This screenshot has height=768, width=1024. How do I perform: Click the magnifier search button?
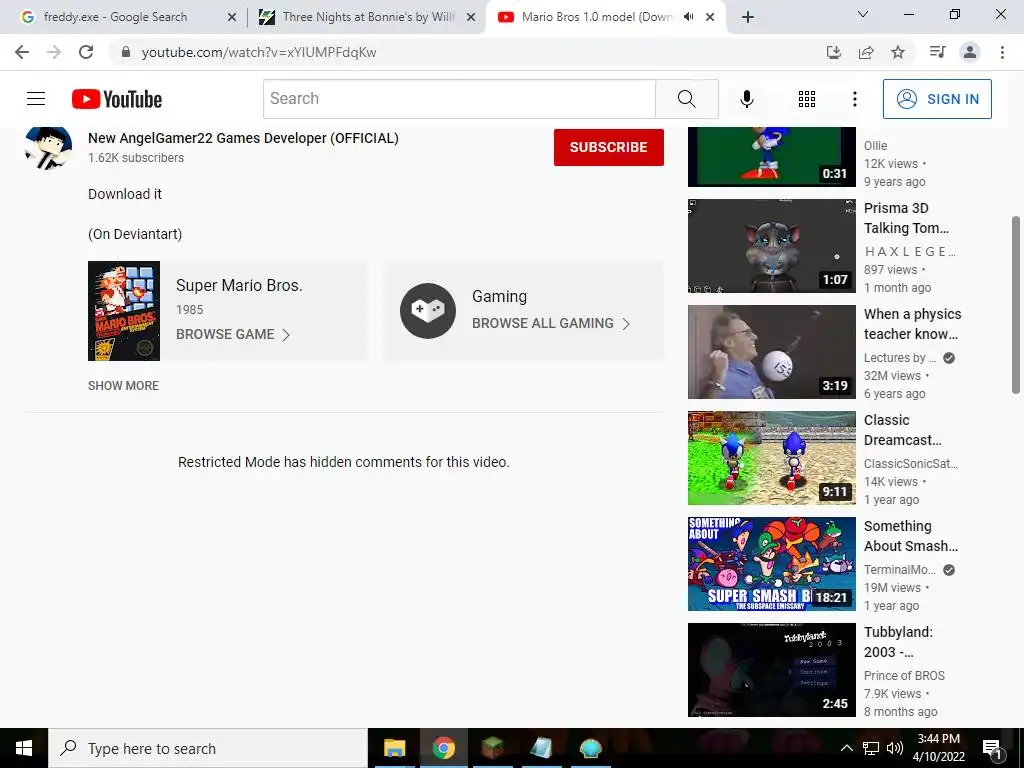(686, 99)
